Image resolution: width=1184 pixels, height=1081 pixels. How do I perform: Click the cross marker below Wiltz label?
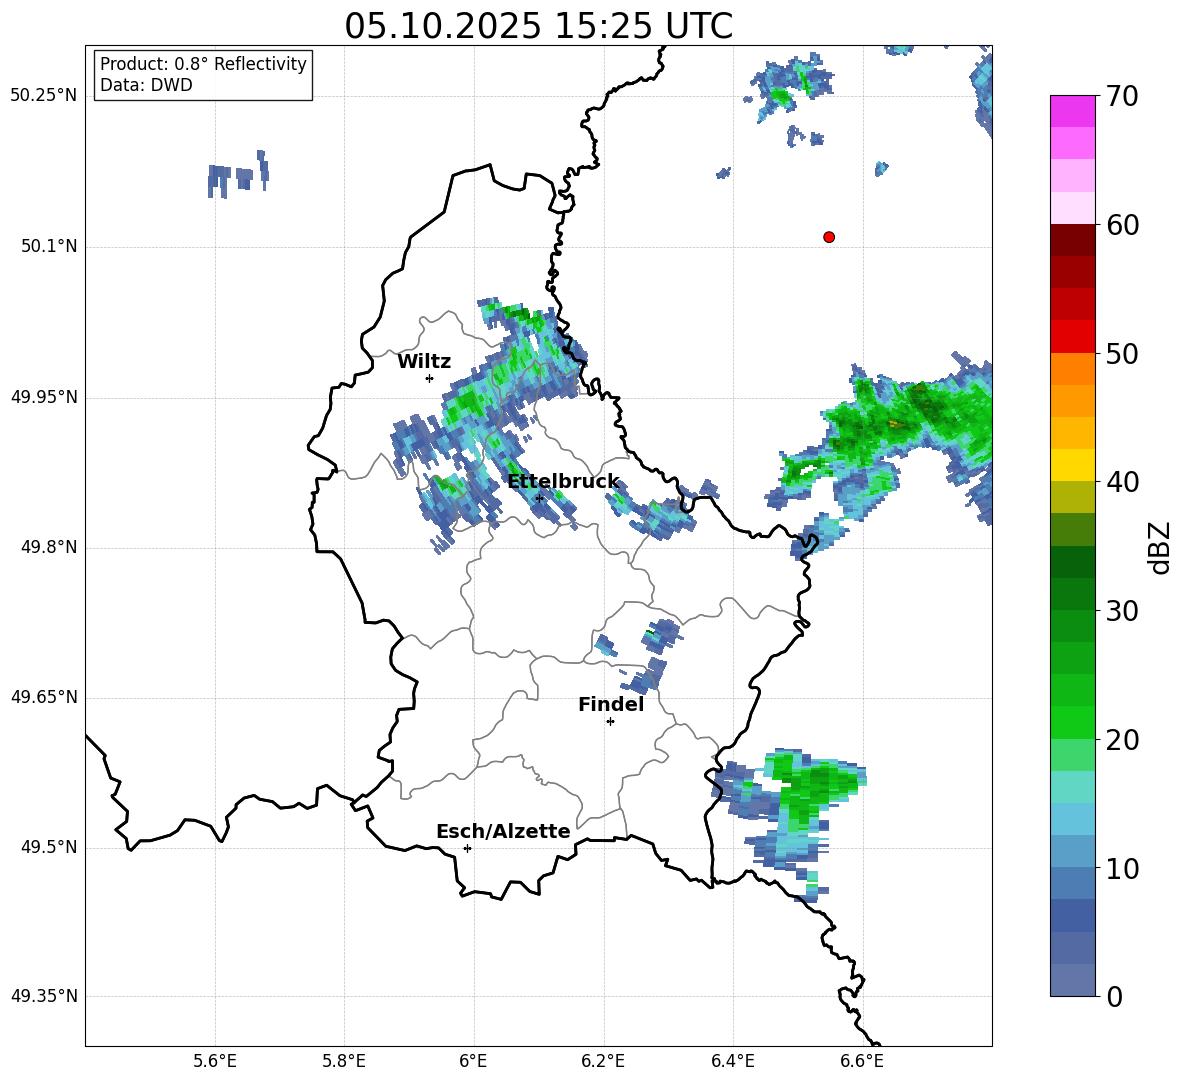(430, 378)
